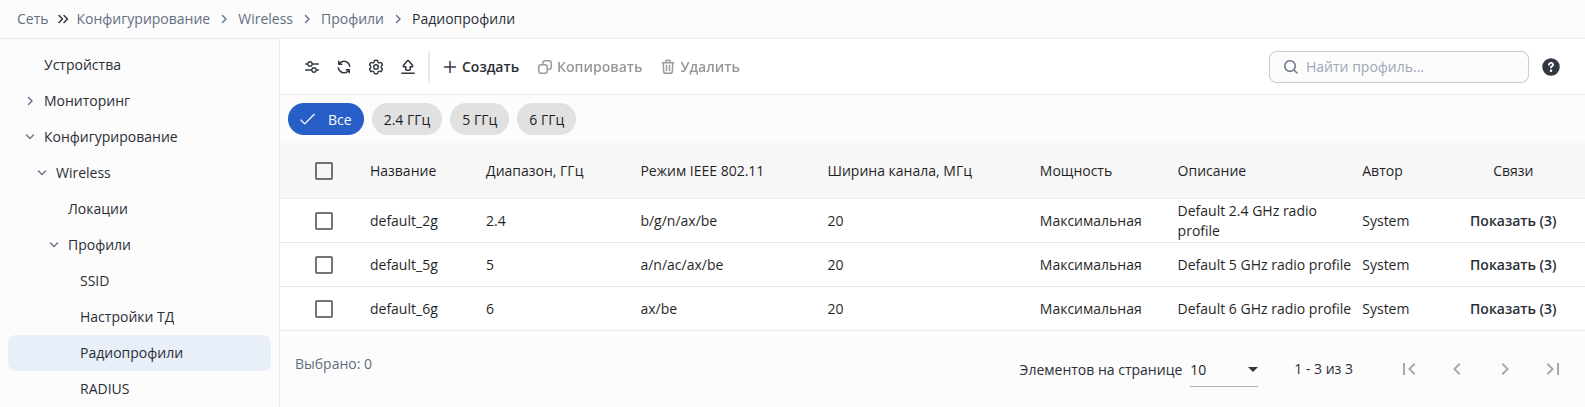Go to next page arrow
This screenshot has height=407, width=1585.
(x=1505, y=369)
